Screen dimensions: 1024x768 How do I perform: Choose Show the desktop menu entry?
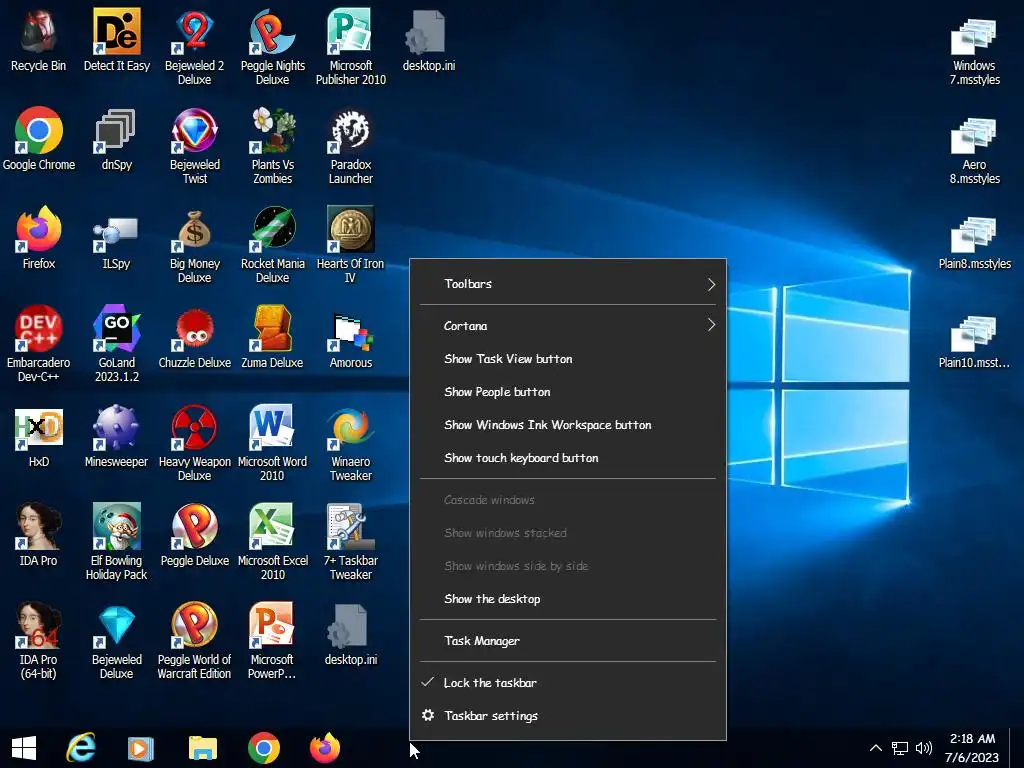(x=568, y=599)
